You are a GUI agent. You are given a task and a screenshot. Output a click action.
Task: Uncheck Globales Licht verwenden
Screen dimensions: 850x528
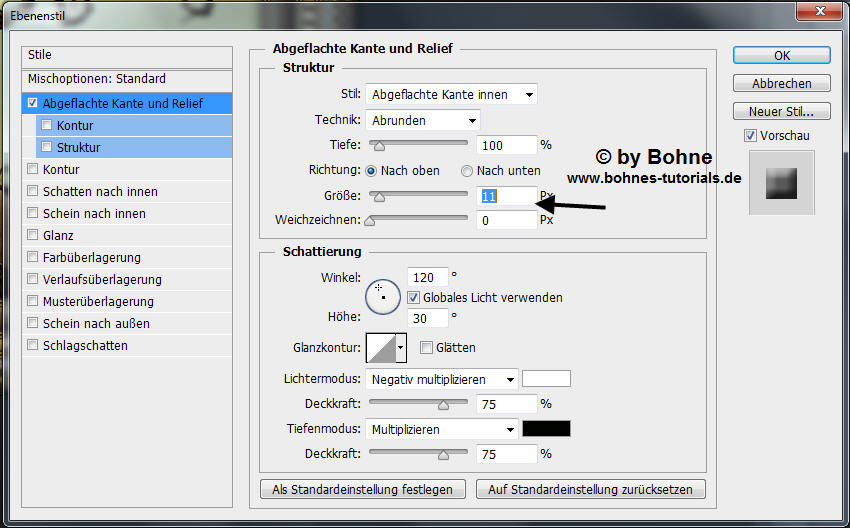click(413, 297)
